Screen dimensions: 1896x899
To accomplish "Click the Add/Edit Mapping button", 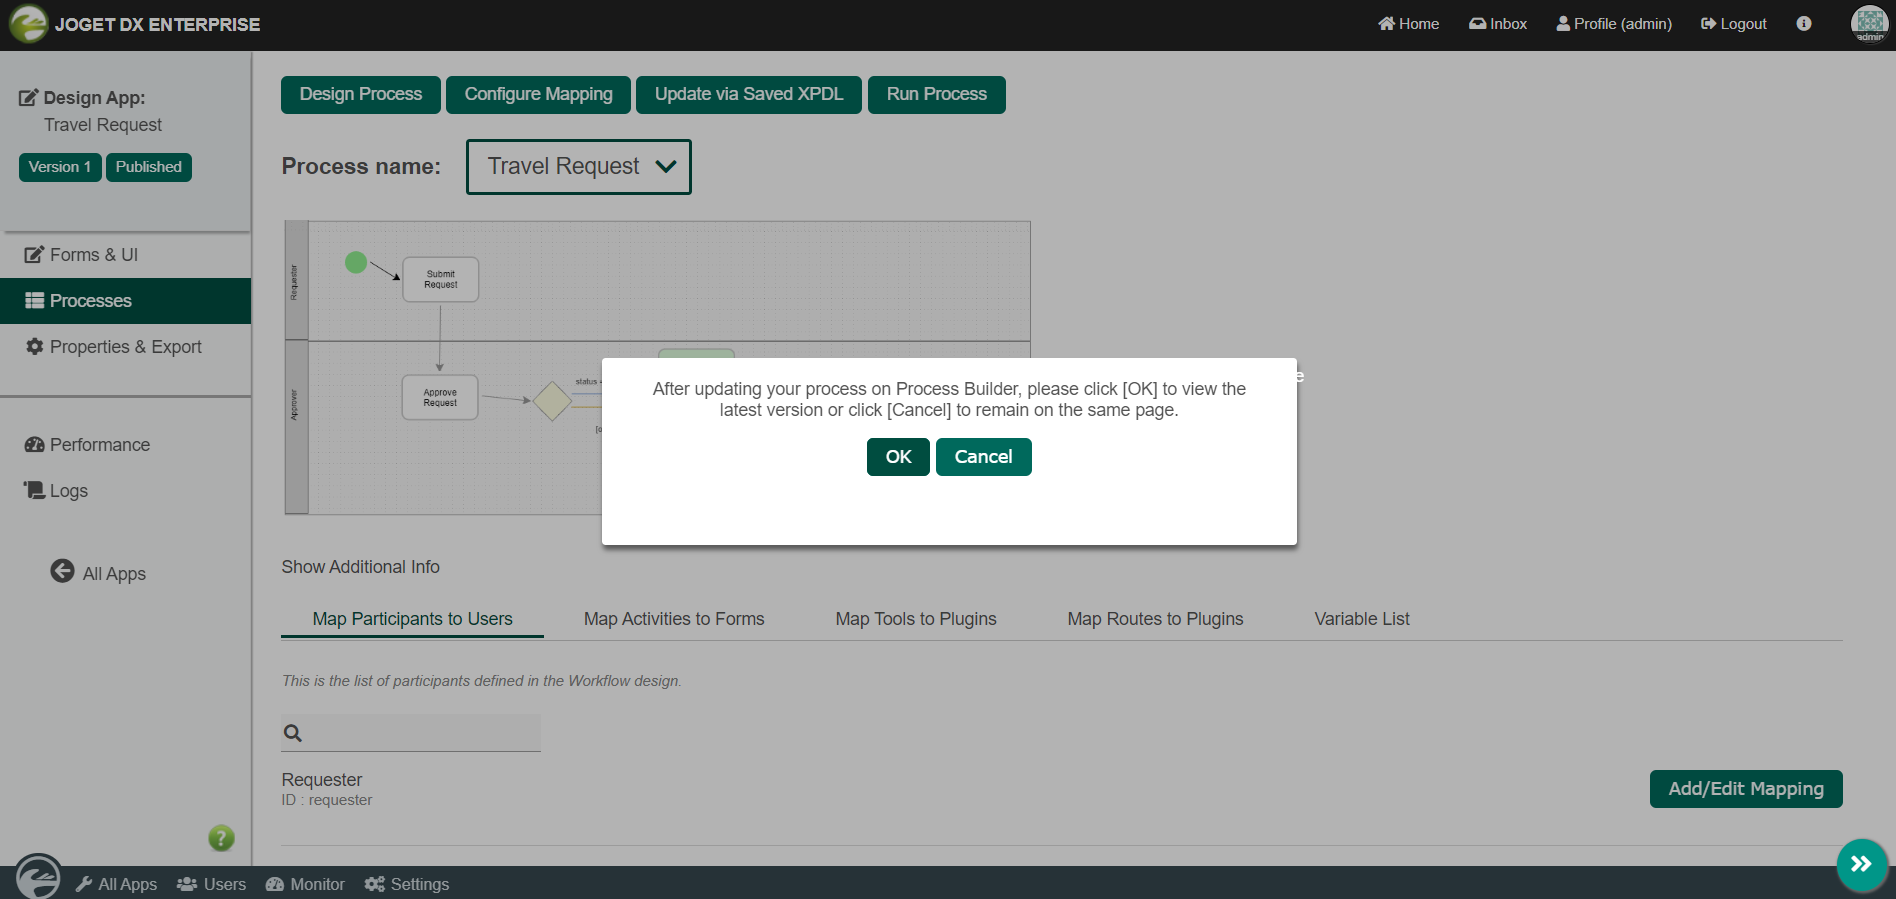I will click(1745, 789).
